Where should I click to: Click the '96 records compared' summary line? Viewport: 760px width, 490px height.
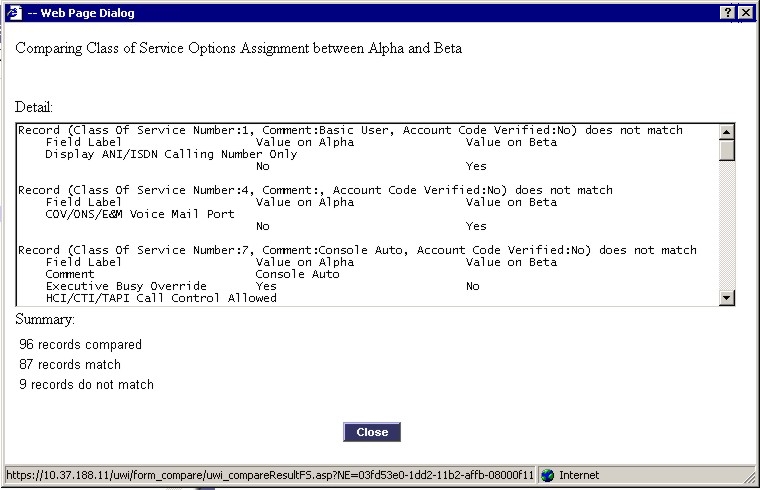click(x=80, y=345)
